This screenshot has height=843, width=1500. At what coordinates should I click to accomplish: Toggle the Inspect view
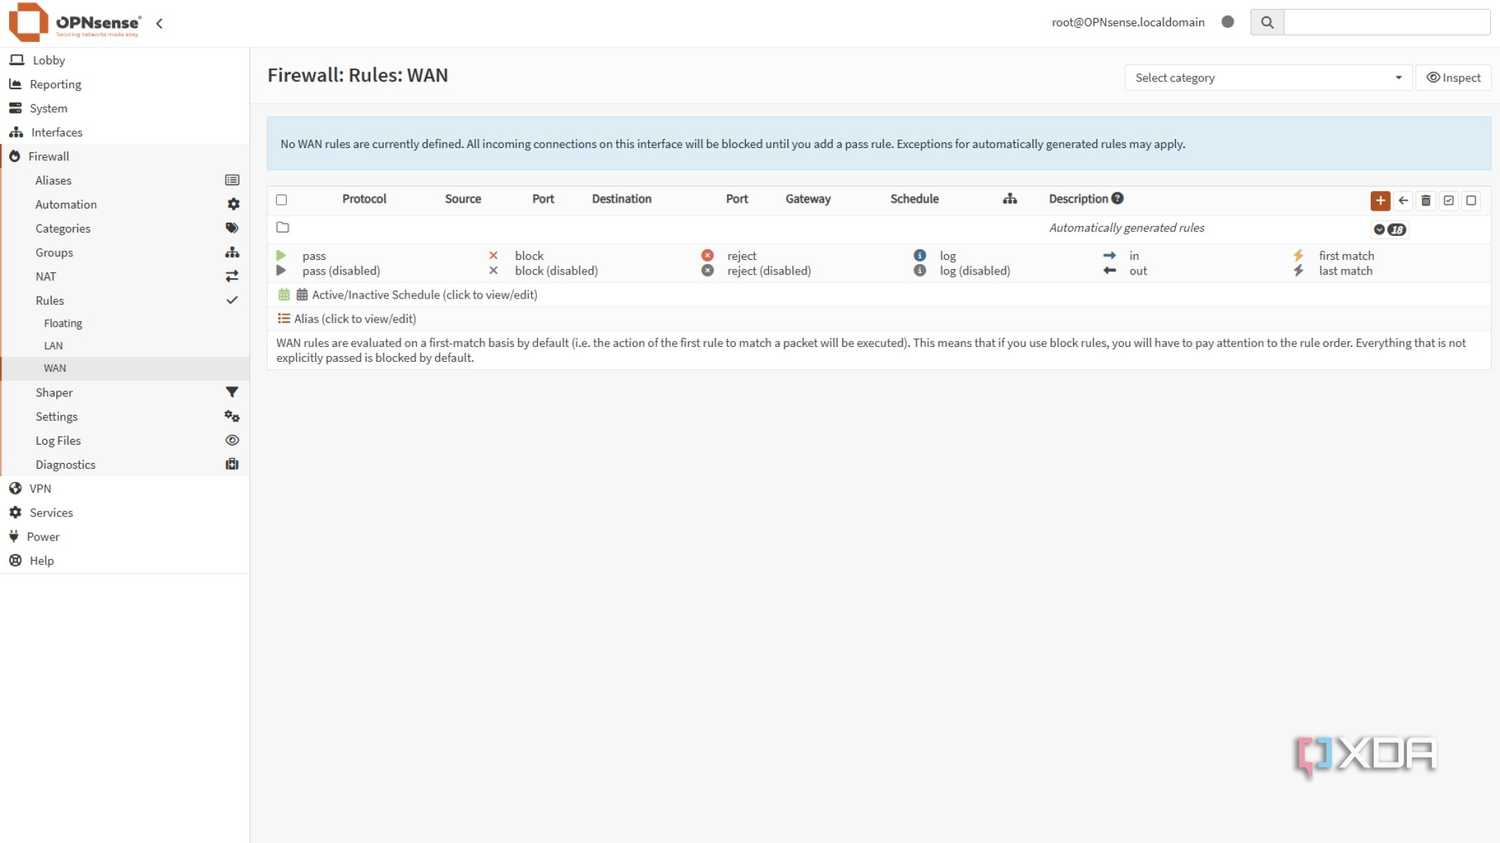tap(1453, 78)
